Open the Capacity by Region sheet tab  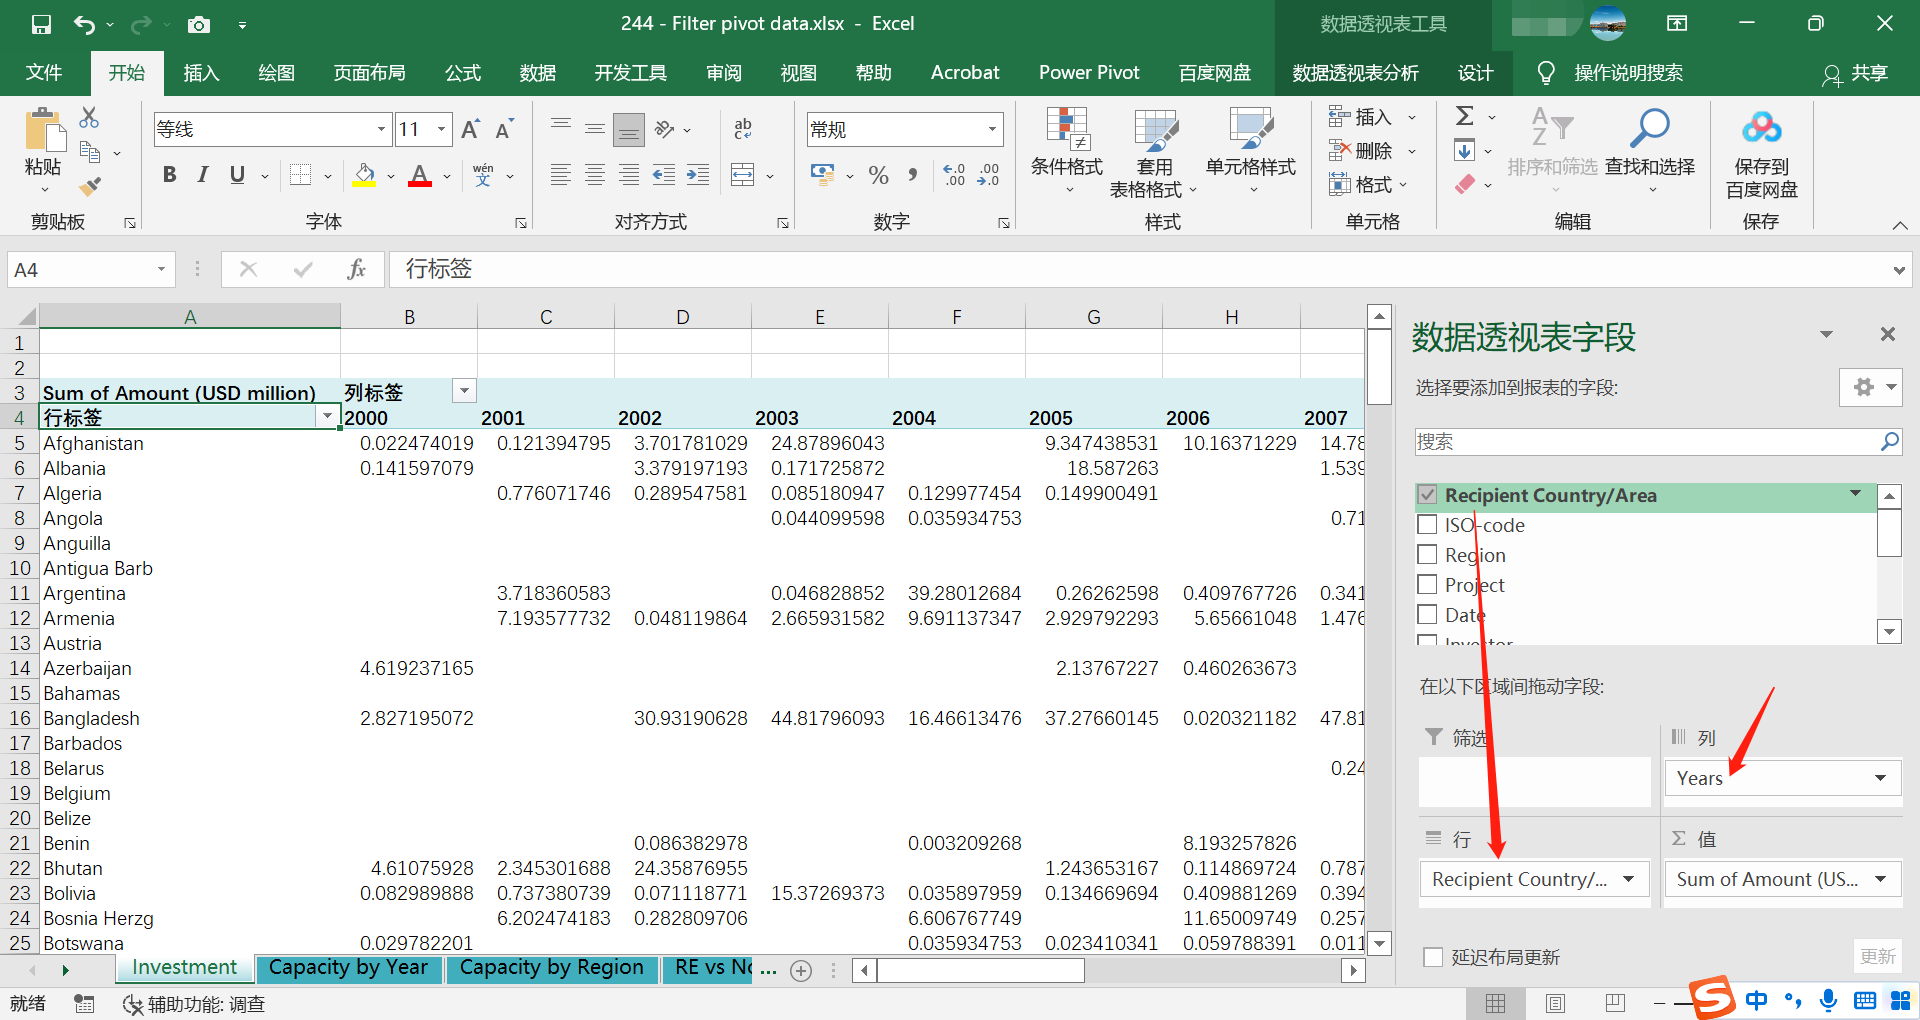click(x=551, y=968)
